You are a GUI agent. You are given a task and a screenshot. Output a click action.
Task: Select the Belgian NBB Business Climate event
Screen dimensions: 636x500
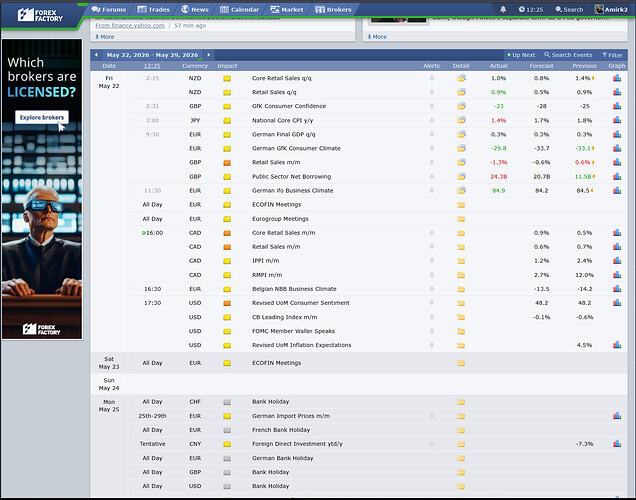(294, 289)
